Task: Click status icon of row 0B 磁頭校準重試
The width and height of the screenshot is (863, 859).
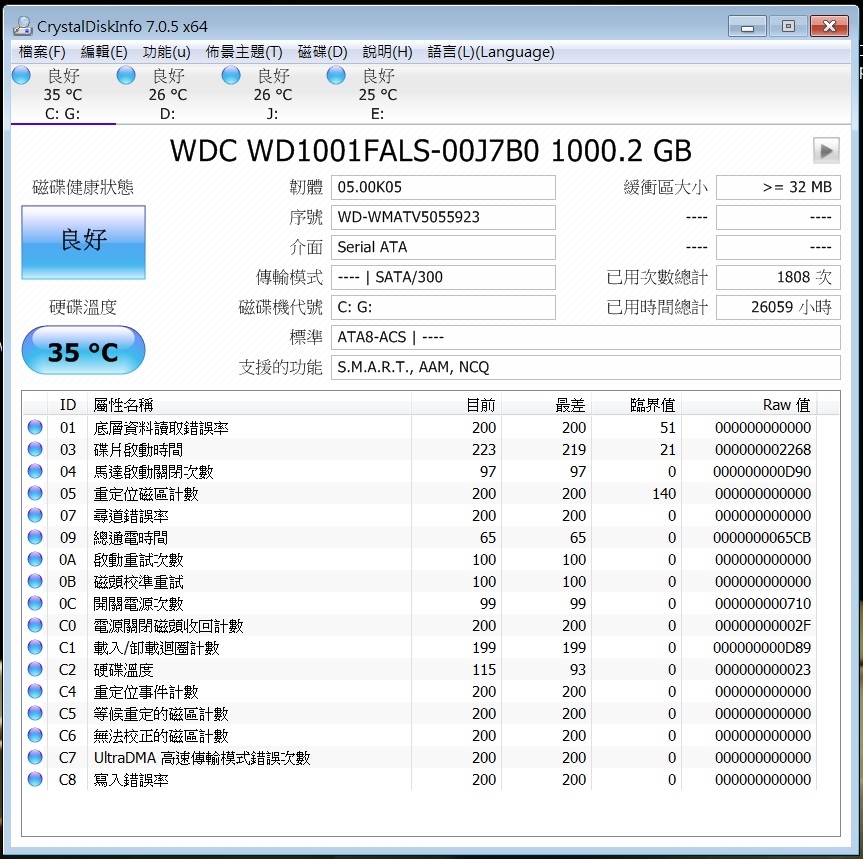Action: click(x=35, y=581)
